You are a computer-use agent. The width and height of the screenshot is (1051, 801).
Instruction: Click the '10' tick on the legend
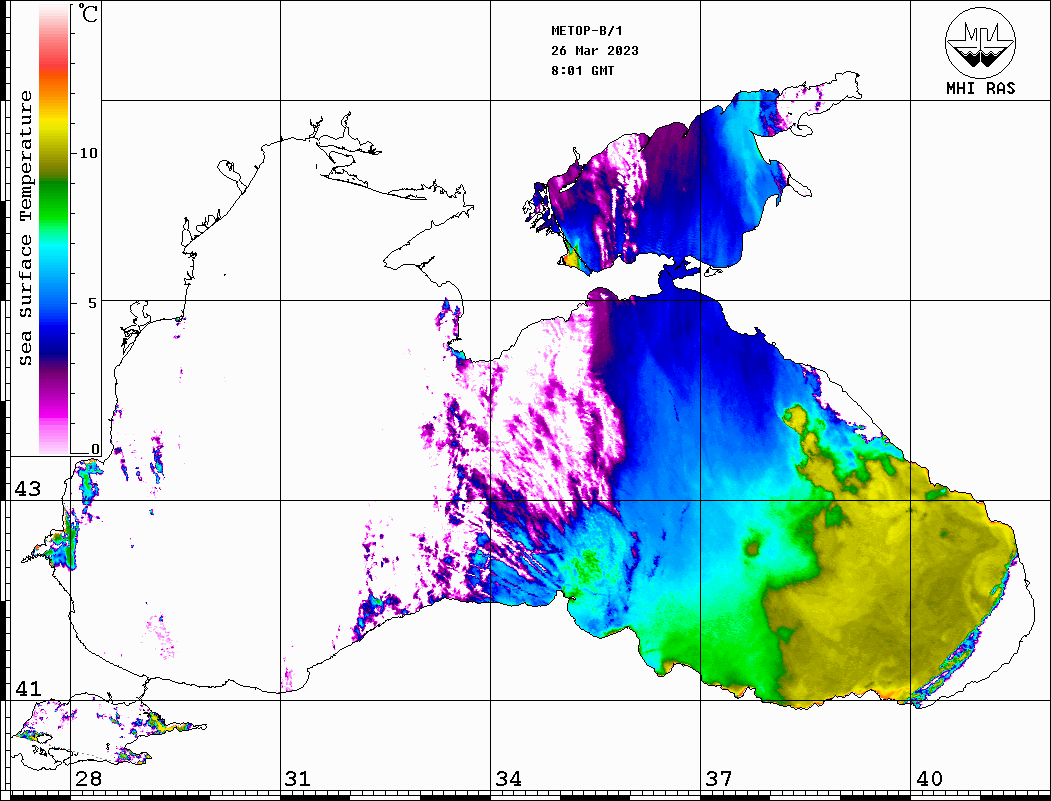[88, 153]
